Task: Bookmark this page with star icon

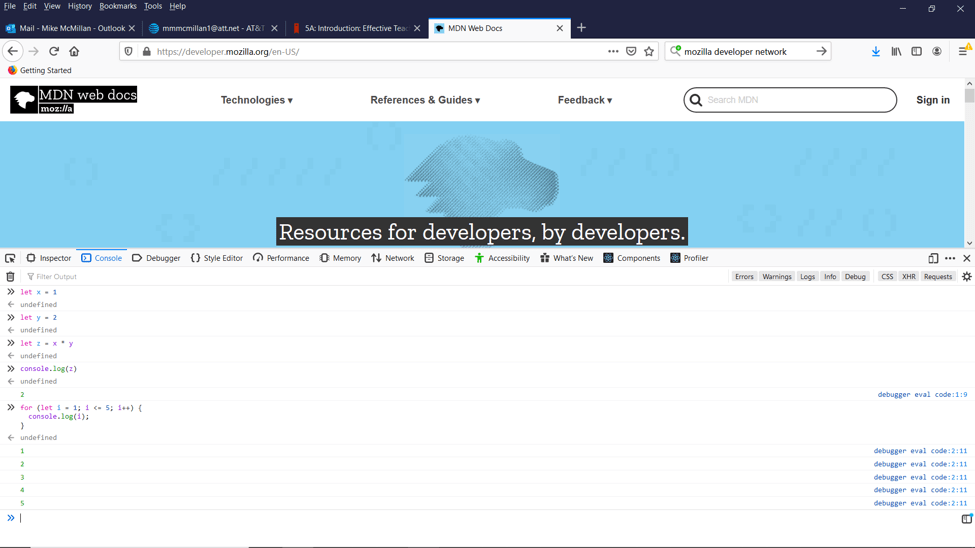Action: (649, 52)
